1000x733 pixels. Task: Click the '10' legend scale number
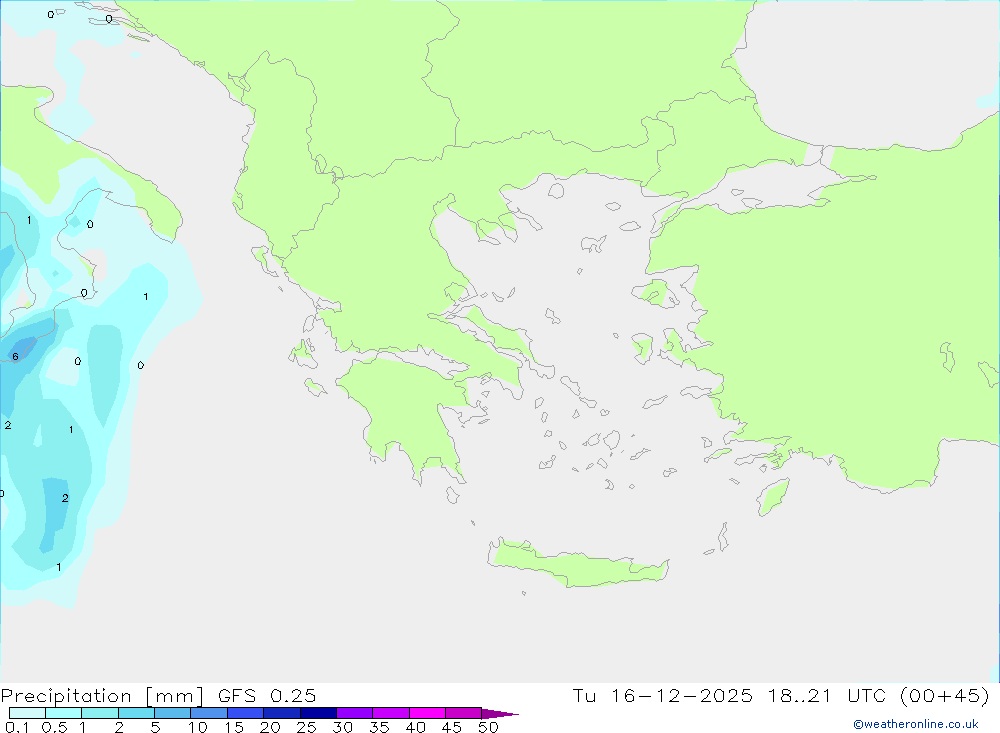click(x=198, y=727)
